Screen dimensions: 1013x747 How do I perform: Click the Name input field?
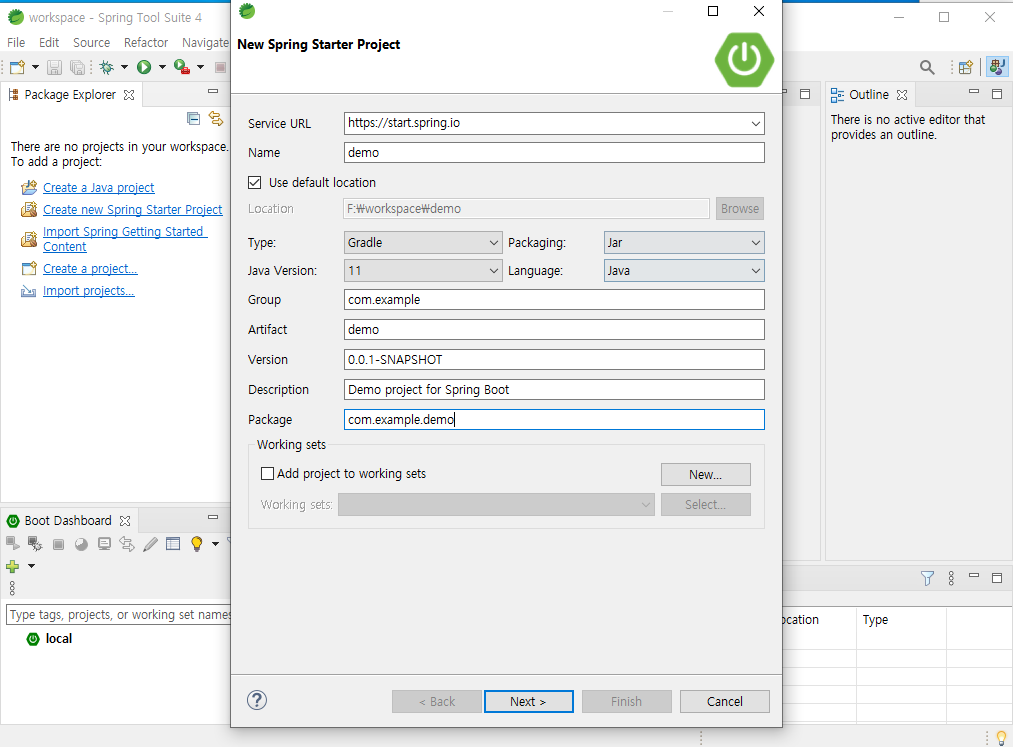click(x=554, y=153)
